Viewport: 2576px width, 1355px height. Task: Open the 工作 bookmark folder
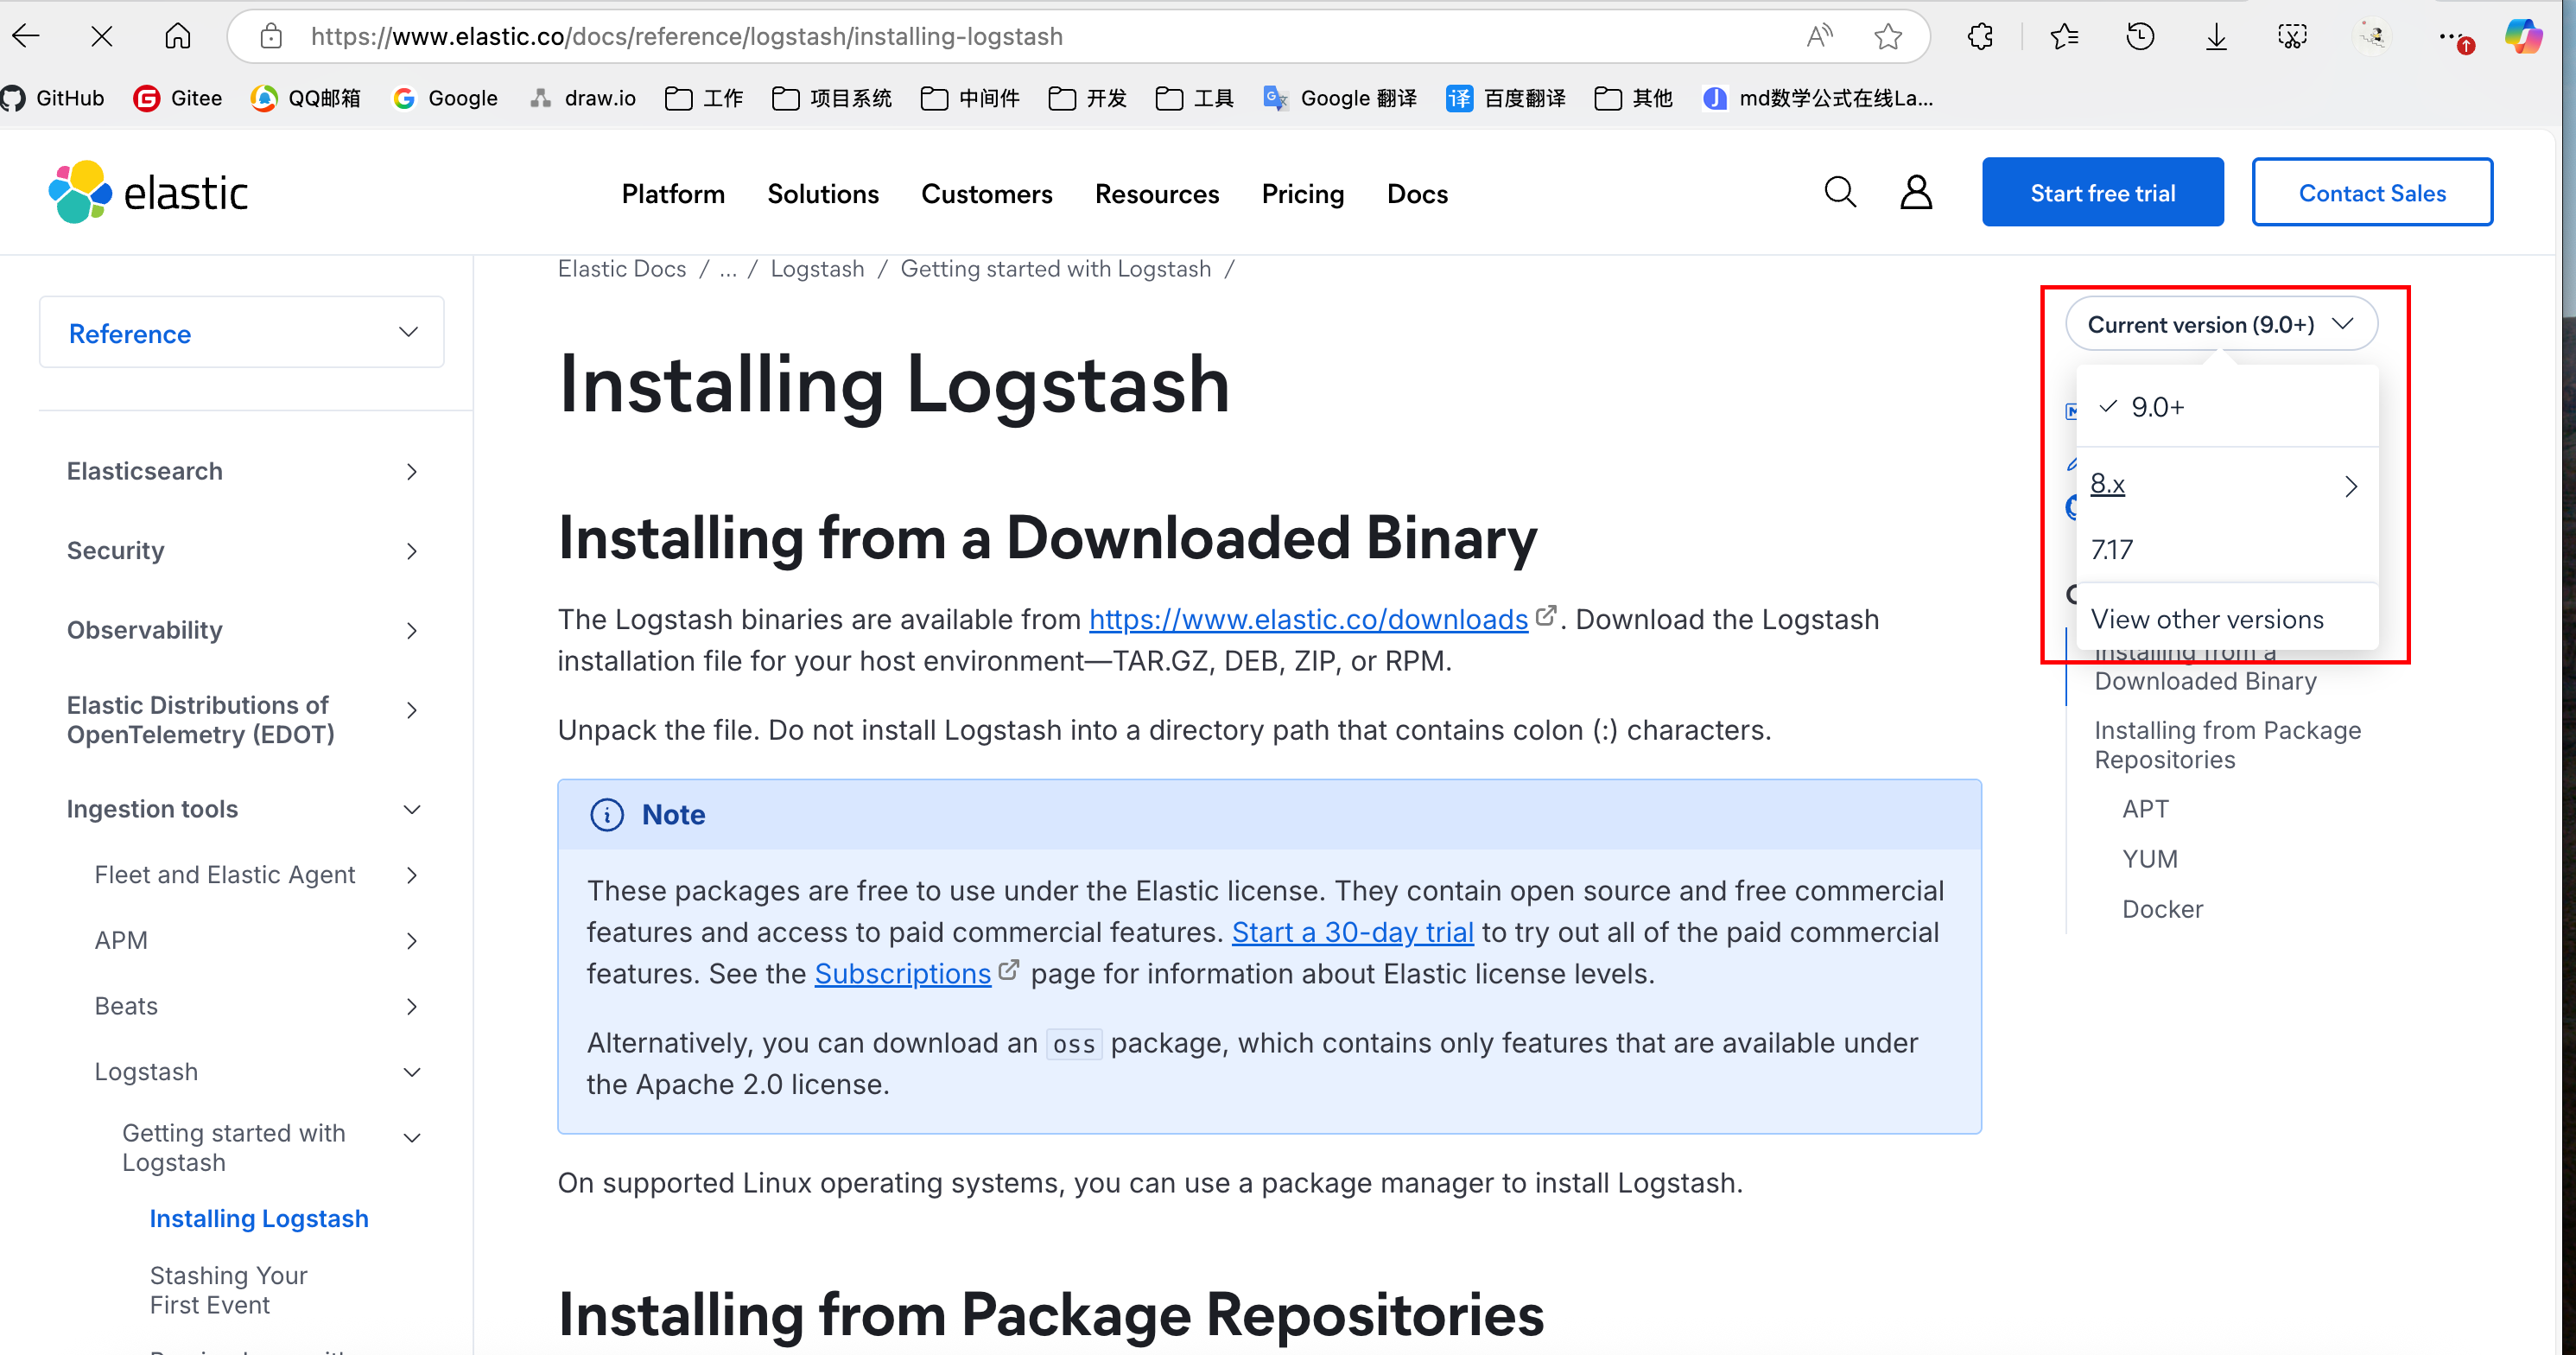(x=704, y=98)
